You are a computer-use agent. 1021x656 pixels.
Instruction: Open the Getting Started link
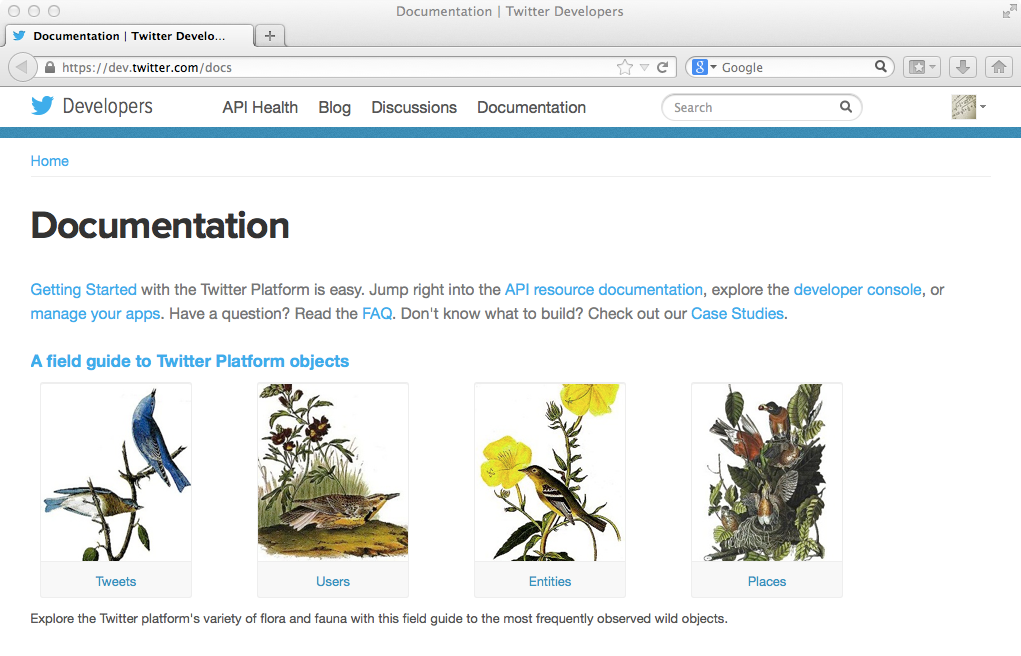(x=83, y=290)
